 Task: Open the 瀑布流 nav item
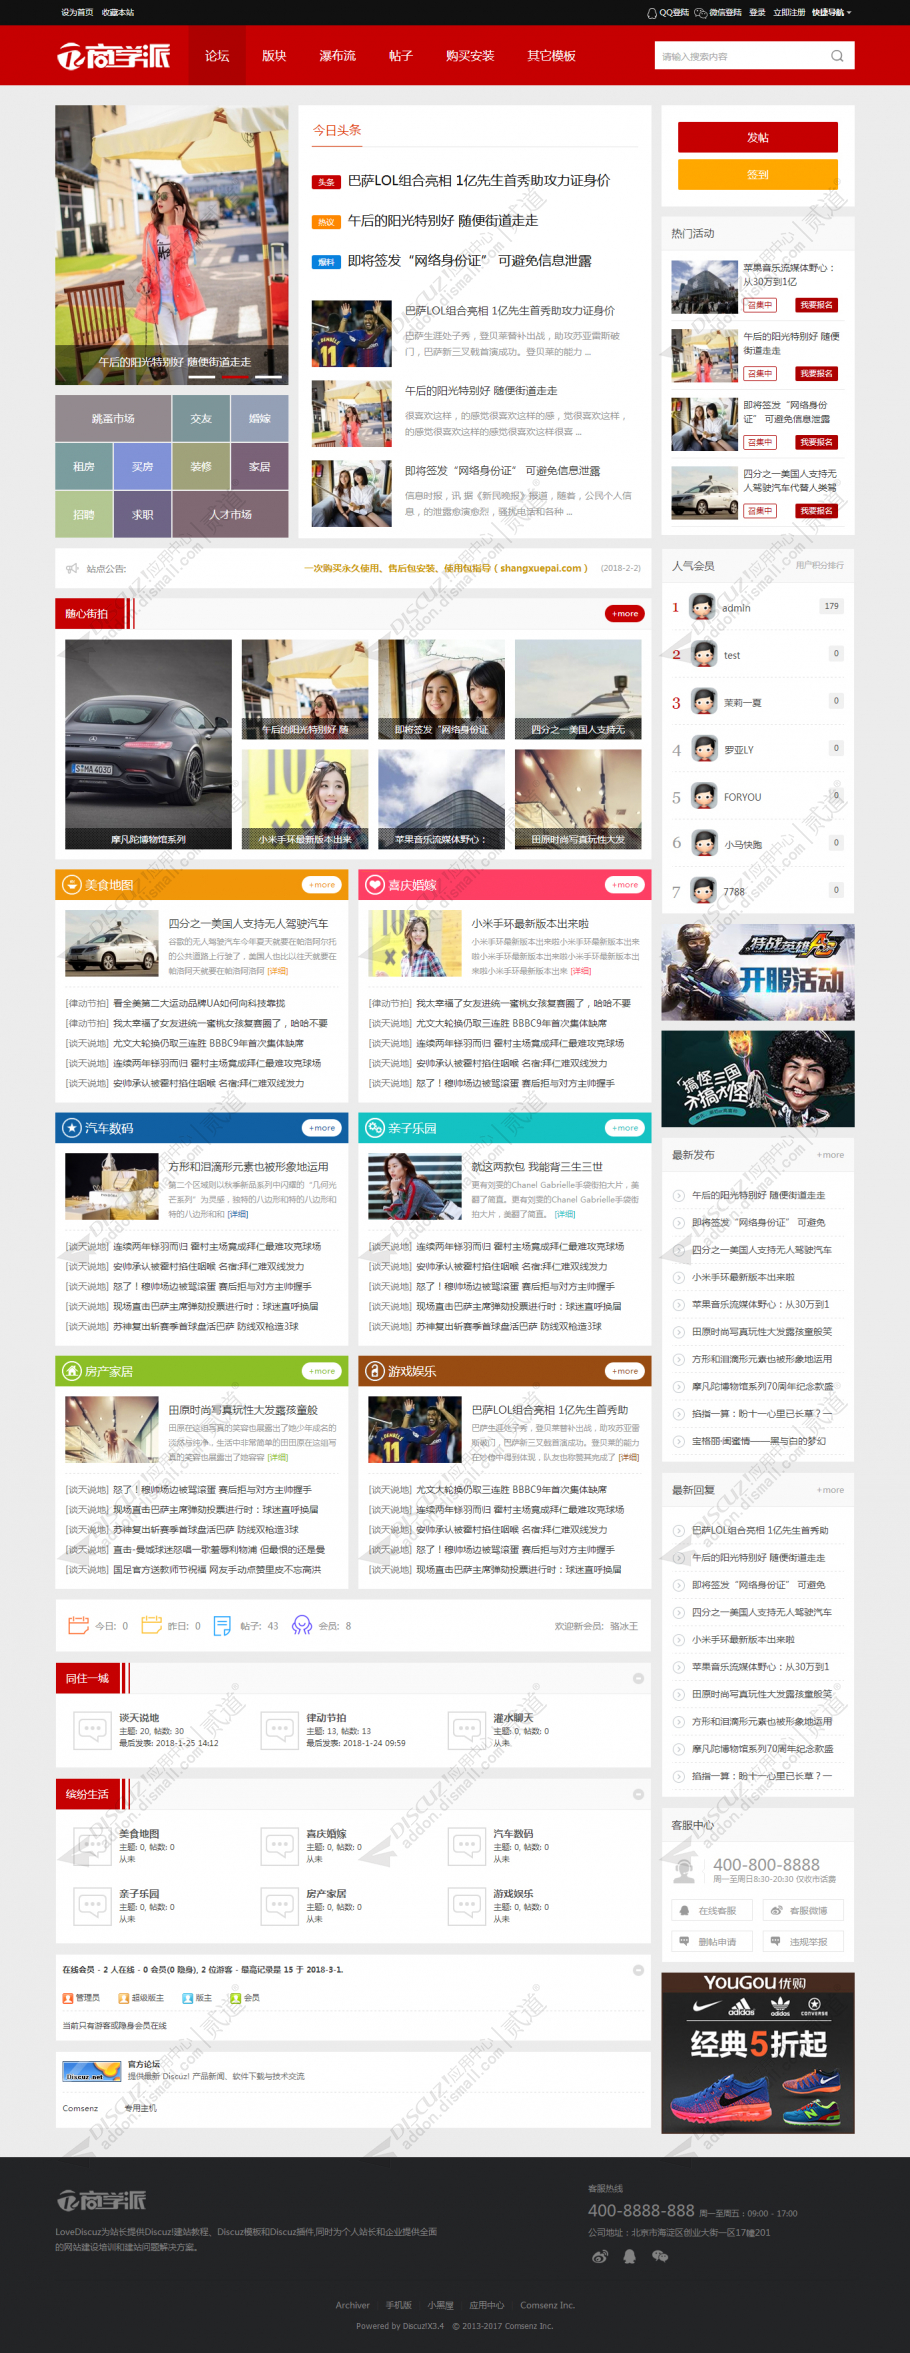337,56
